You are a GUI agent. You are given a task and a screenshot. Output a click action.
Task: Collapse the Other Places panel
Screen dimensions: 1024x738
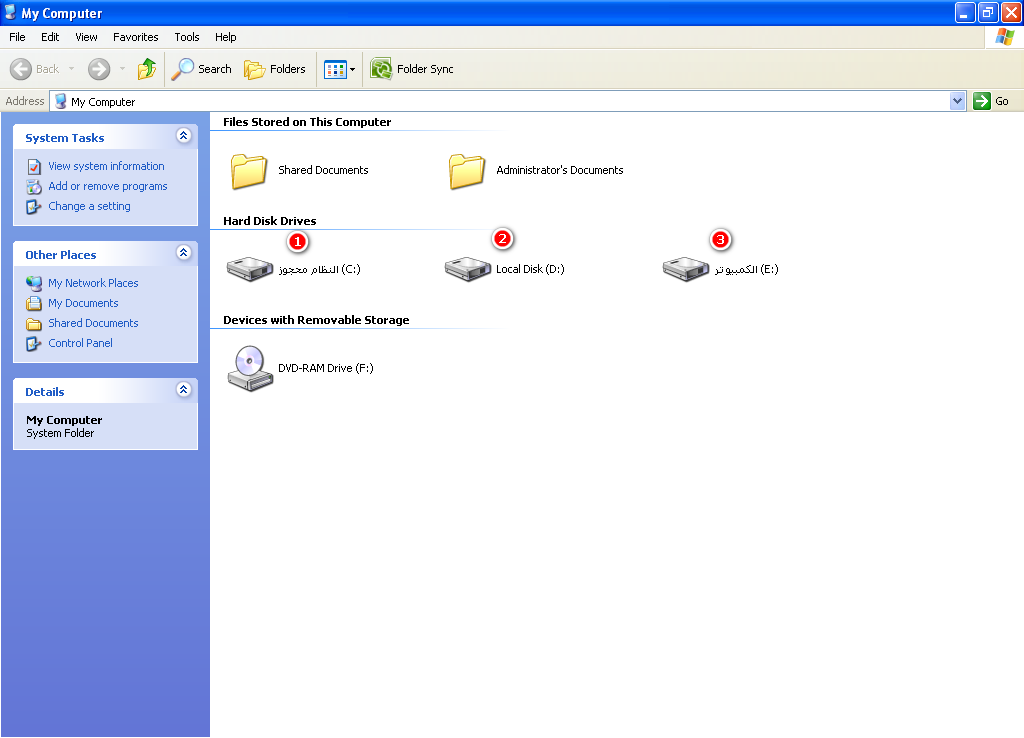[x=184, y=252]
